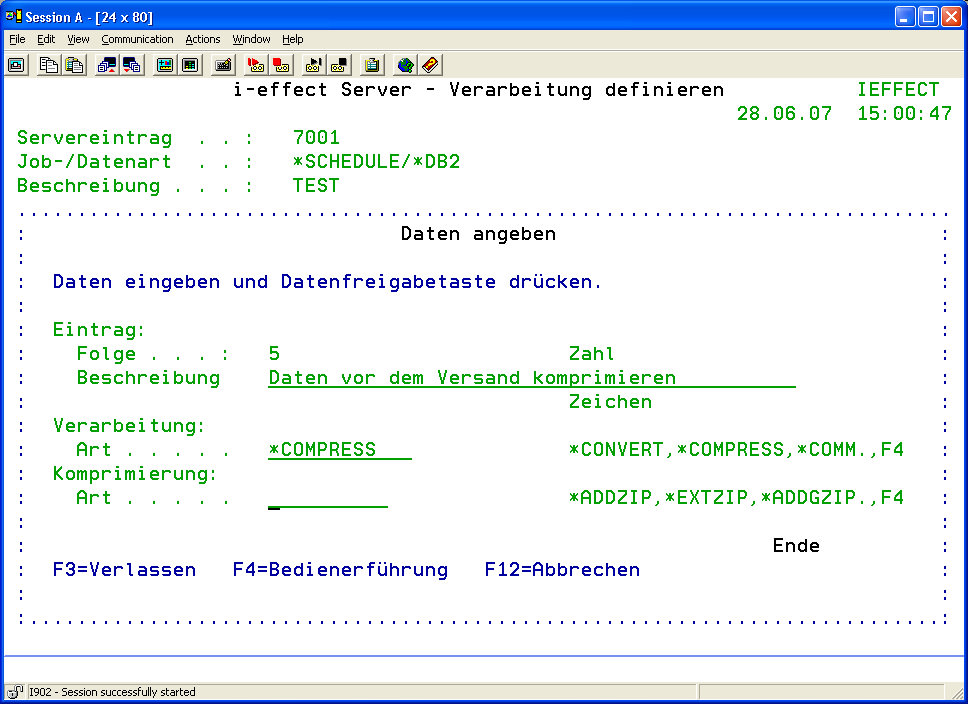Focus the Verarbeitung Art field with *COMPRESS
The height and width of the screenshot is (704, 968).
click(340, 450)
